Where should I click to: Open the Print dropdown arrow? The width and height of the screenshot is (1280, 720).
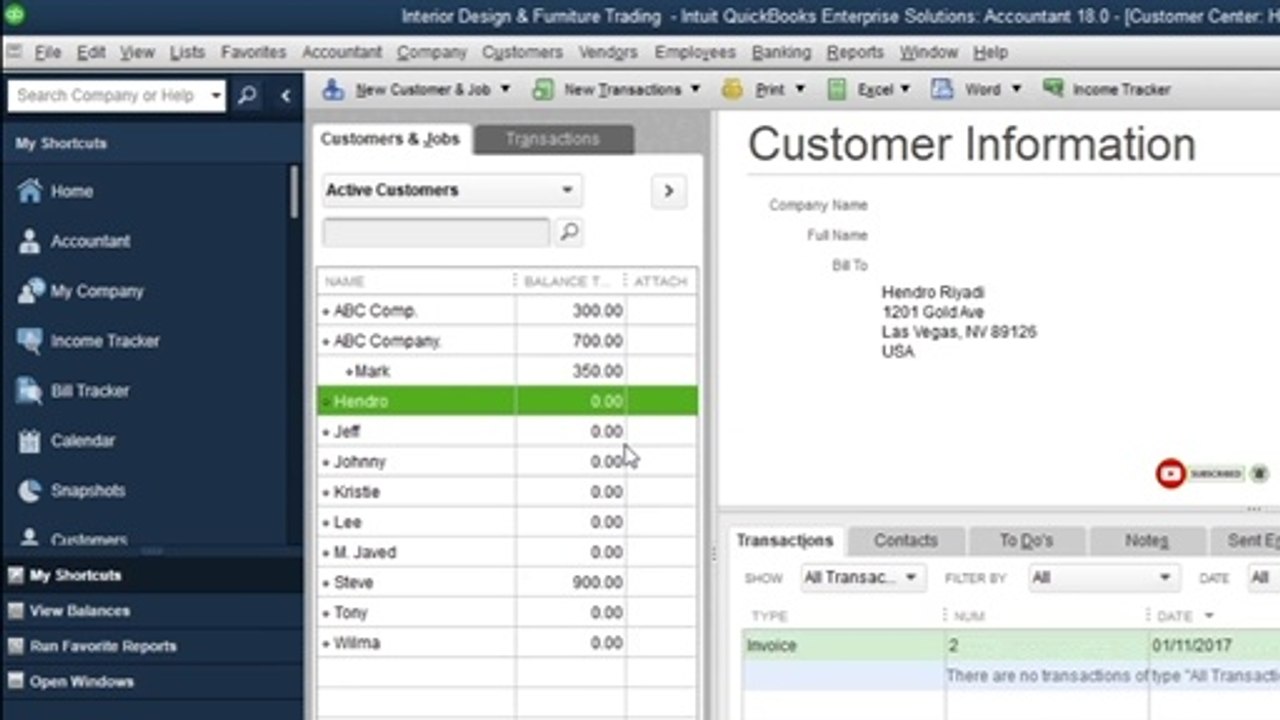click(x=799, y=89)
